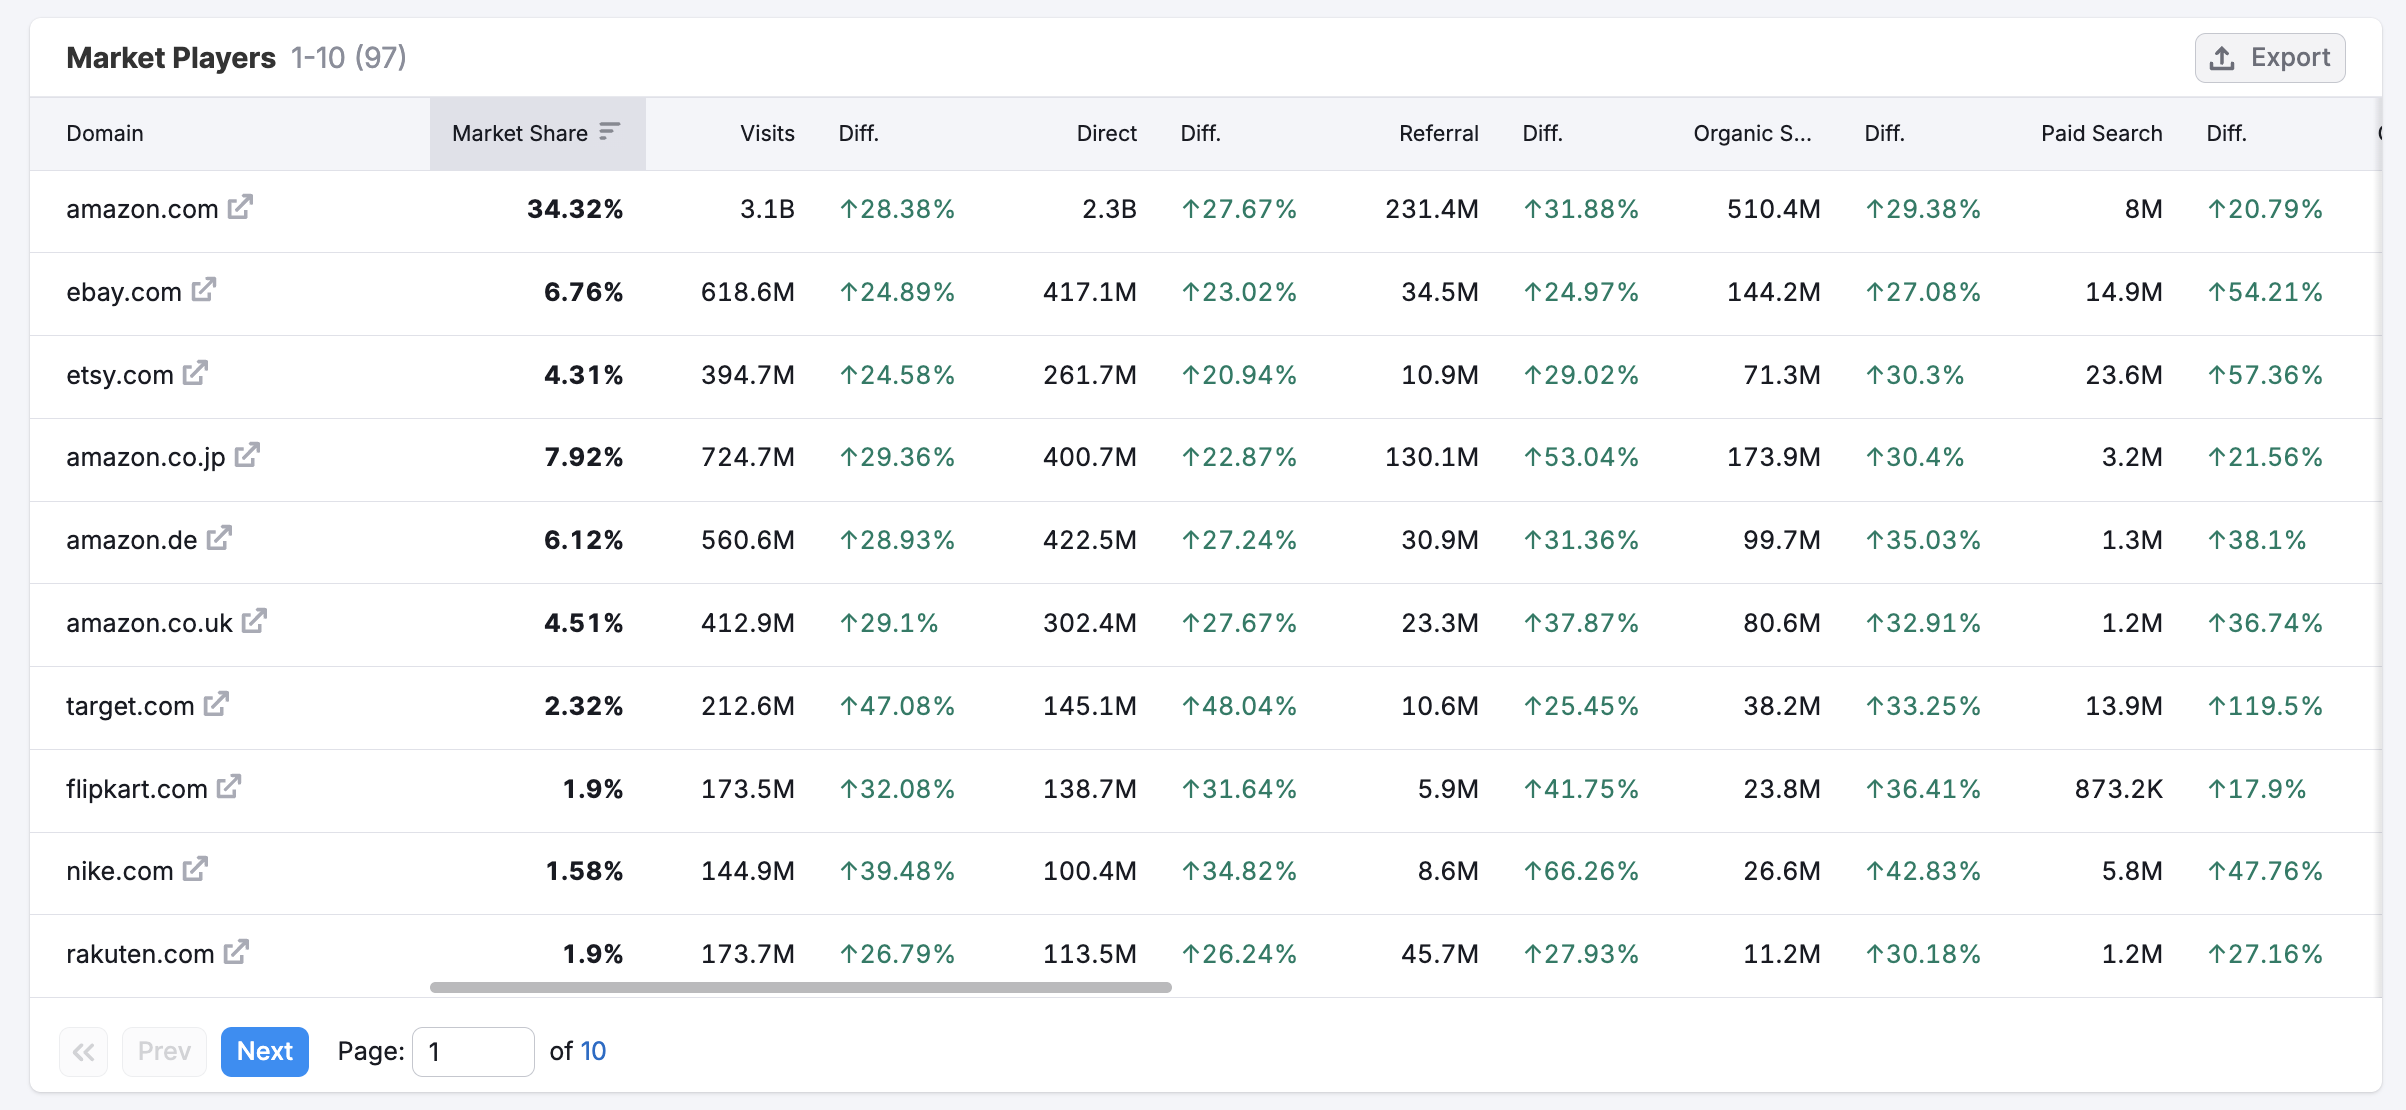Viewport: 2406px width, 1110px height.
Task: Open etsy.com via its external link icon
Action: click(195, 373)
